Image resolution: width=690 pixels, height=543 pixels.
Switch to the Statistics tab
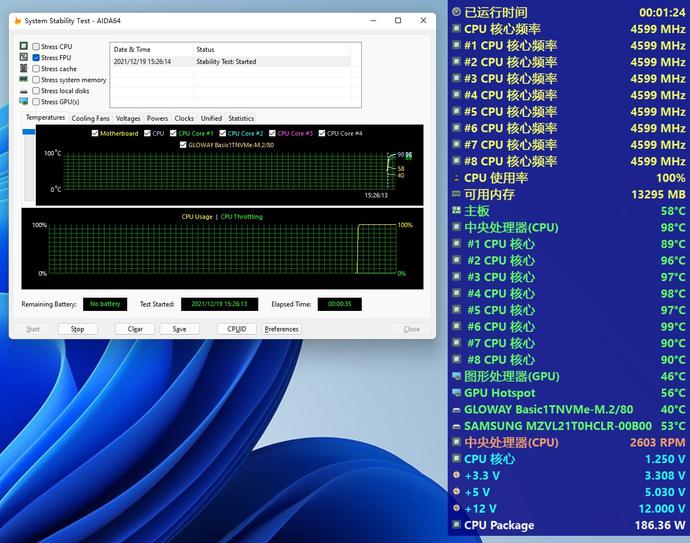241,118
